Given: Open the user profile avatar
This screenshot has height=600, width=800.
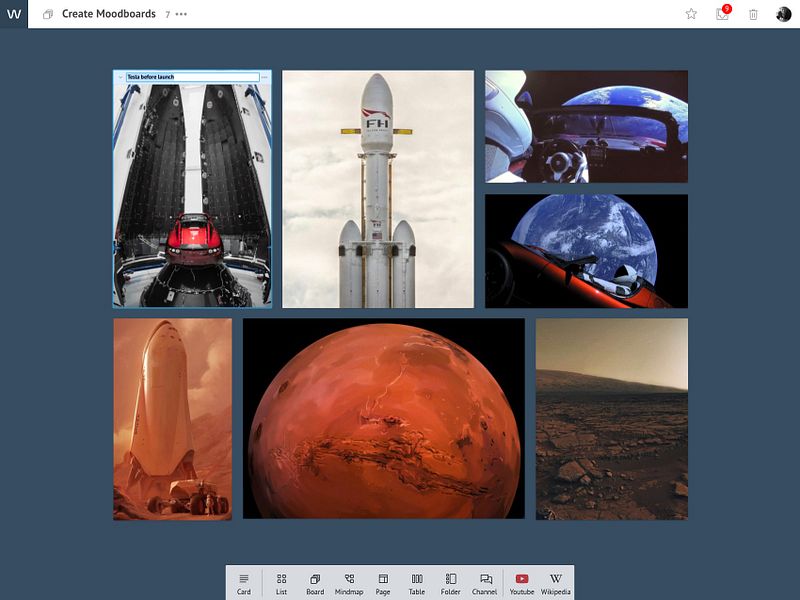Looking at the screenshot, I should click(x=783, y=14).
